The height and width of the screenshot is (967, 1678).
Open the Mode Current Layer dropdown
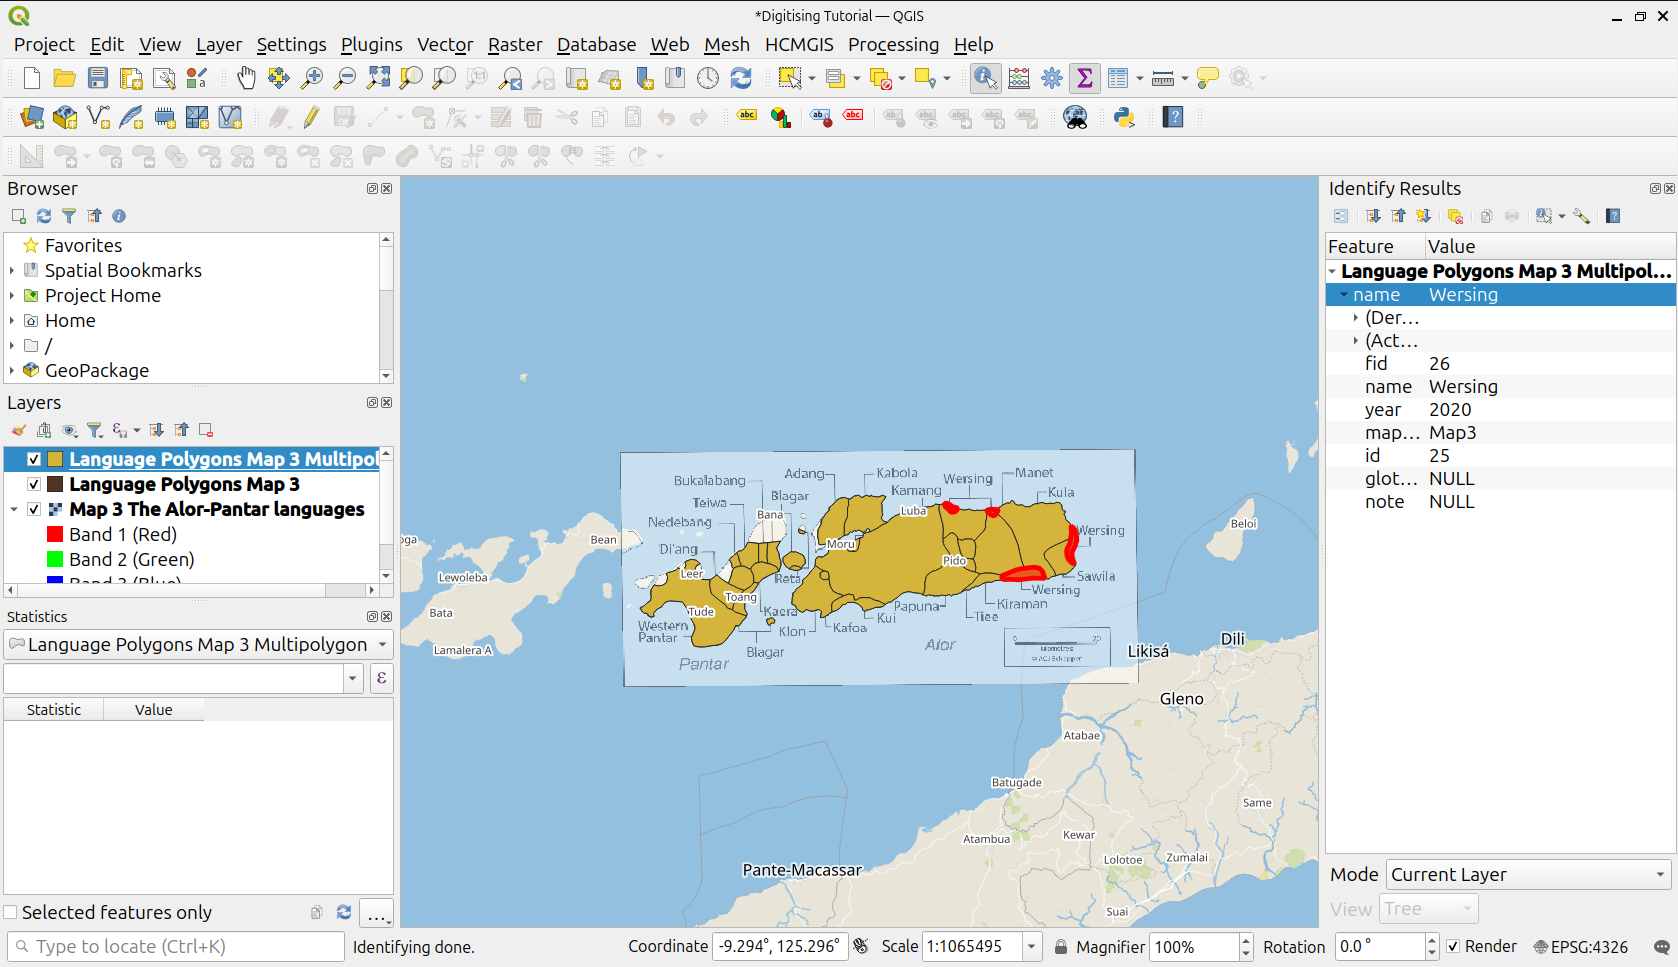pos(1528,874)
